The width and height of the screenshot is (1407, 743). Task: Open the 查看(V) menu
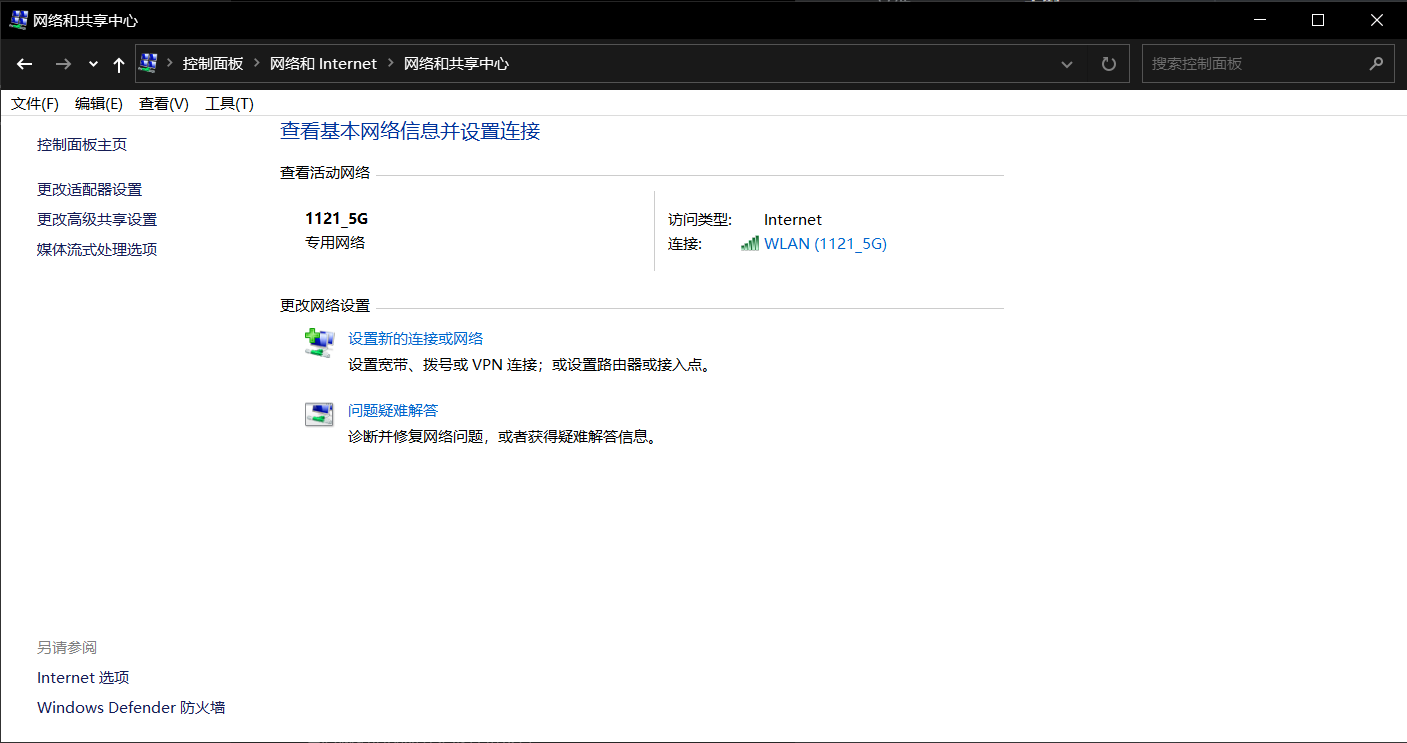164,104
